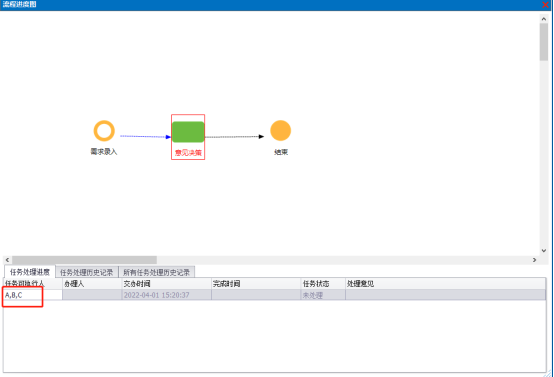Click the 结束 label text
Screen dimensions: 554x377
click(x=281, y=152)
